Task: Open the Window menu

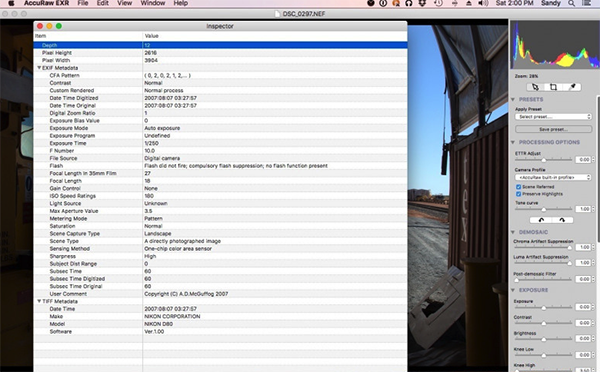Action: pyautogui.click(x=153, y=3)
